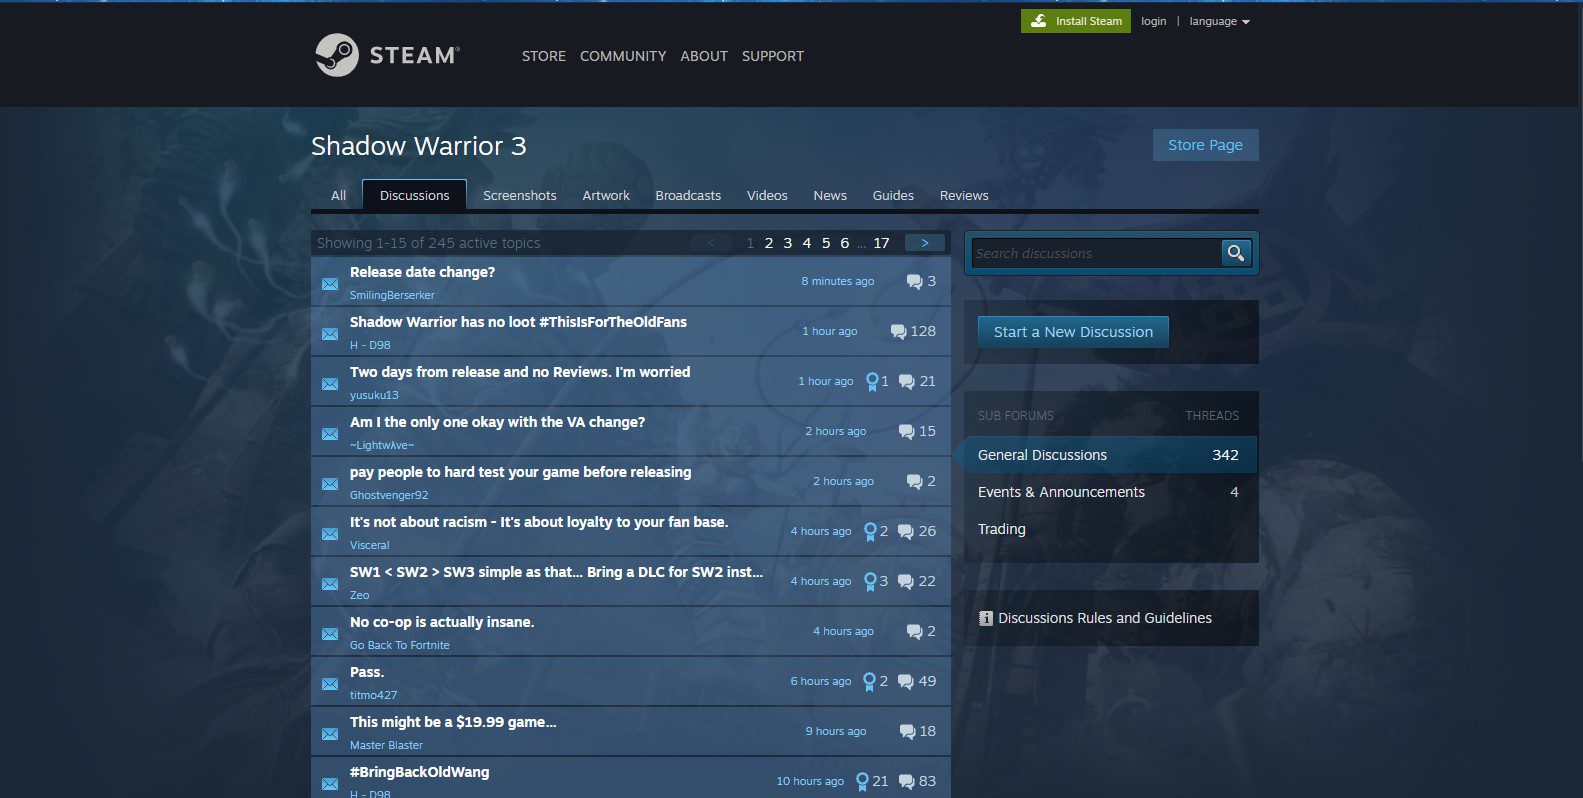Click the reply bubble icon showing 128 replies
Screen dimensions: 1583x798
pos(898,332)
